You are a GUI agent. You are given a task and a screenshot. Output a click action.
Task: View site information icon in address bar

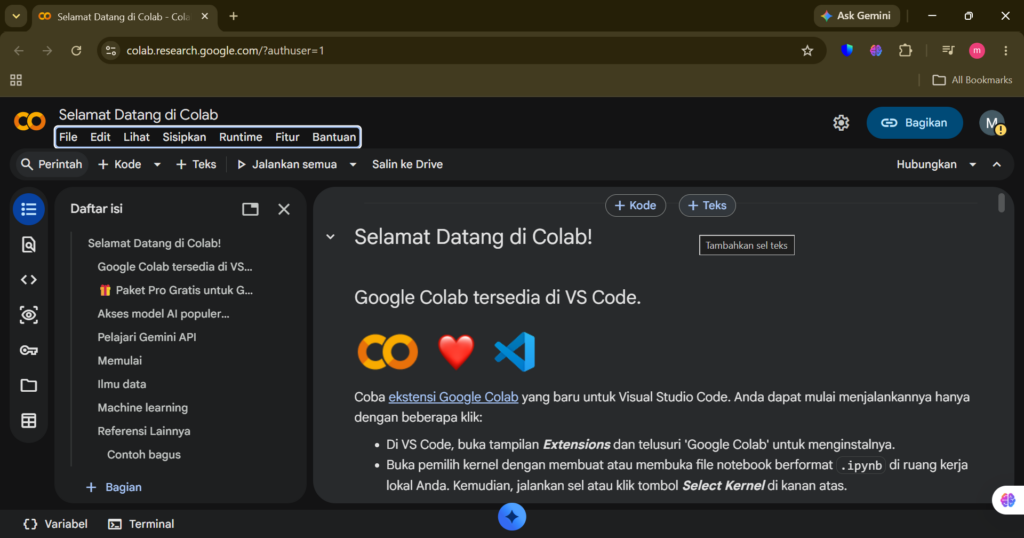click(x=111, y=50)
